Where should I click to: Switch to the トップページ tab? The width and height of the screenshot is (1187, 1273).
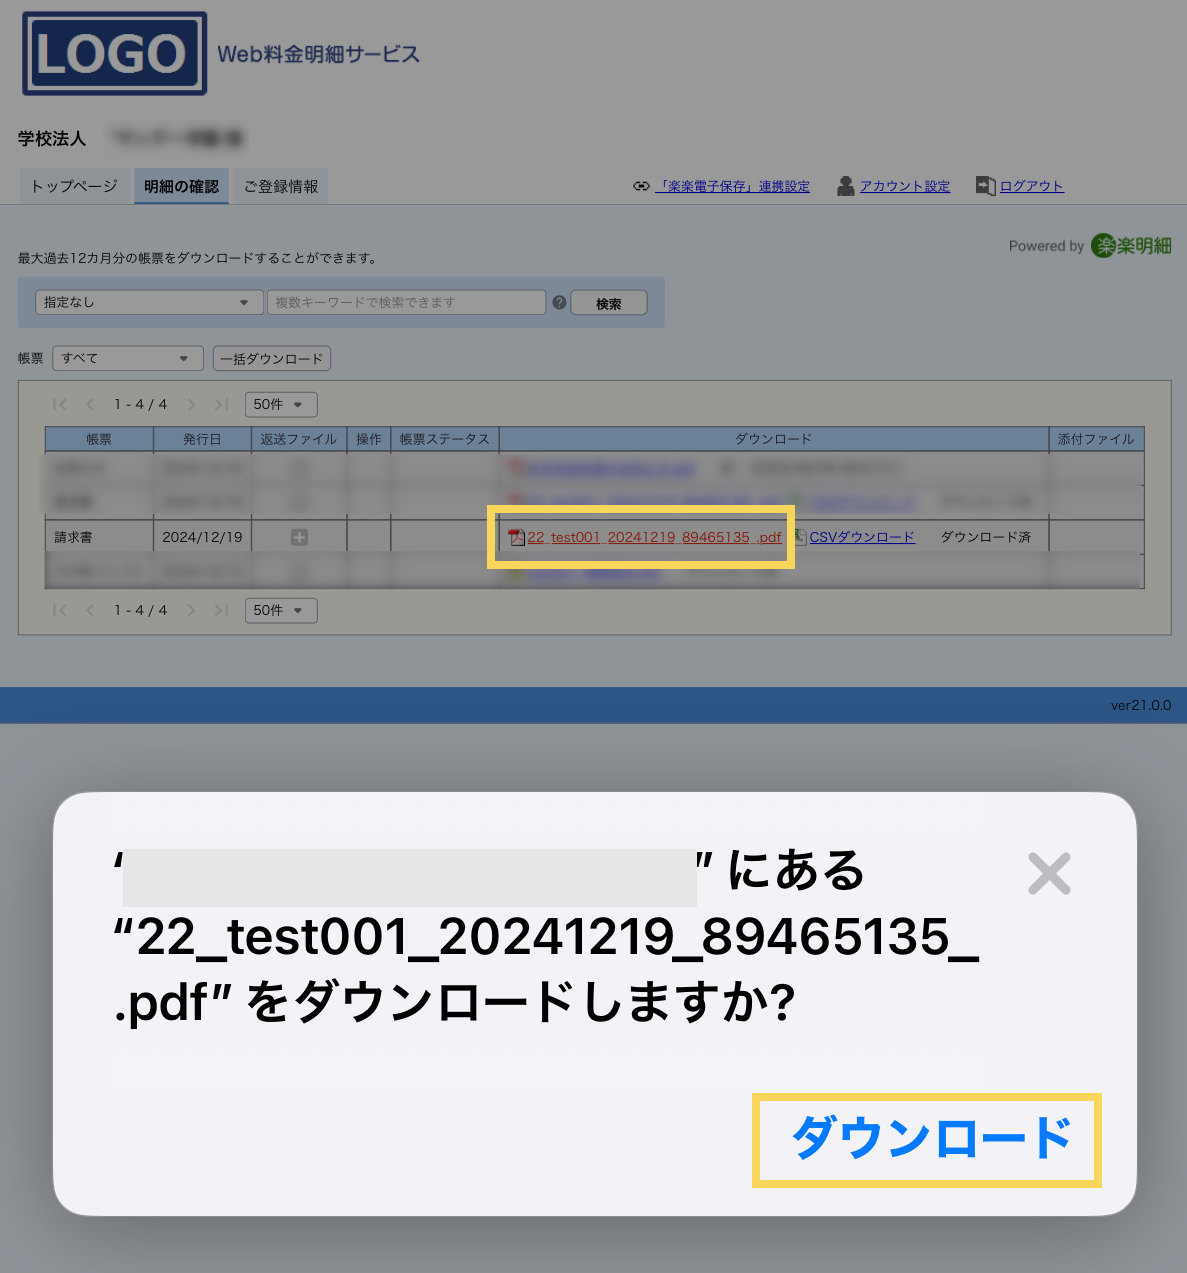[x=74, y=186]
